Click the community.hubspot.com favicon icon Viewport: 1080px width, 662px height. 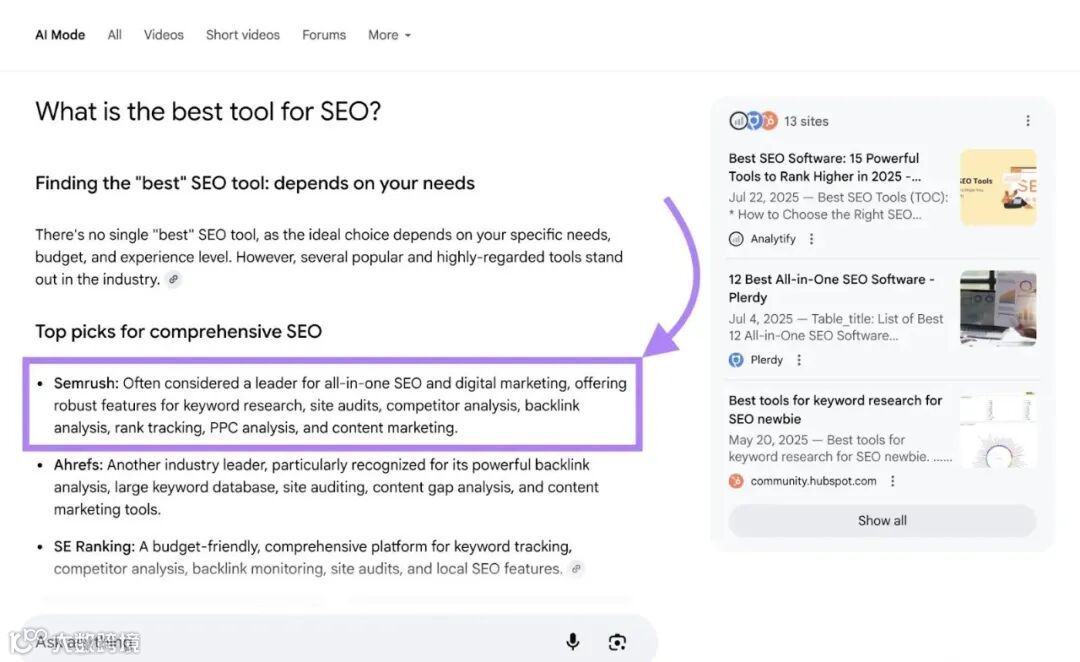point(736,481)
